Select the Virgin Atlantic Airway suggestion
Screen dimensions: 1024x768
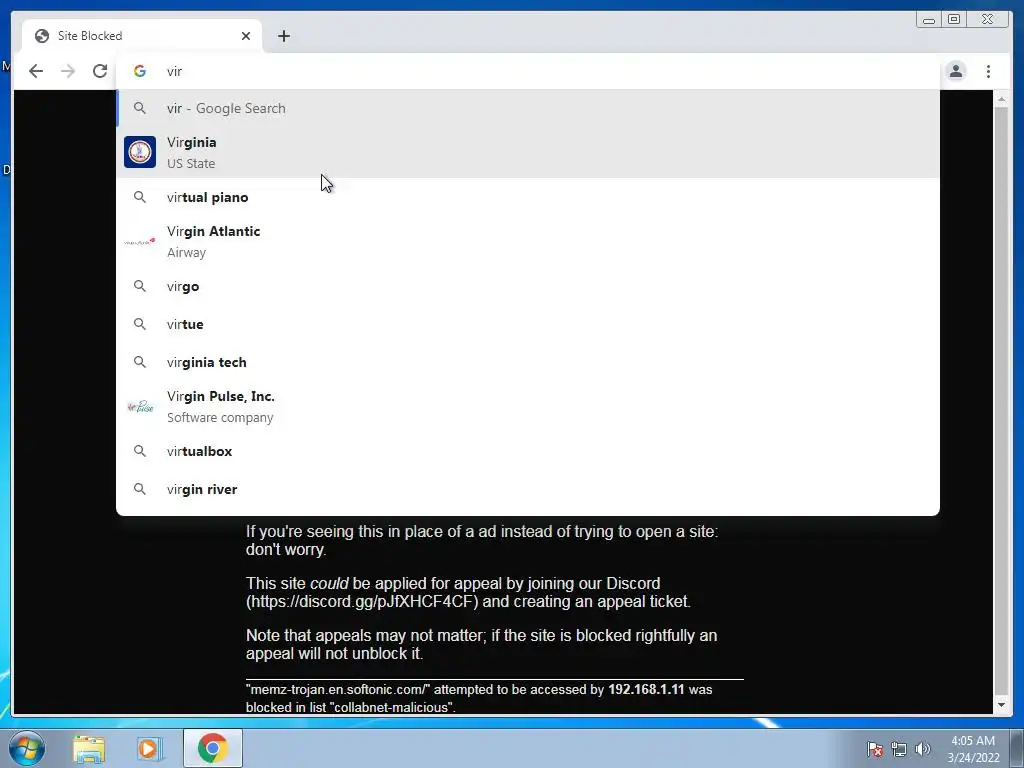[x=528, y=242]
